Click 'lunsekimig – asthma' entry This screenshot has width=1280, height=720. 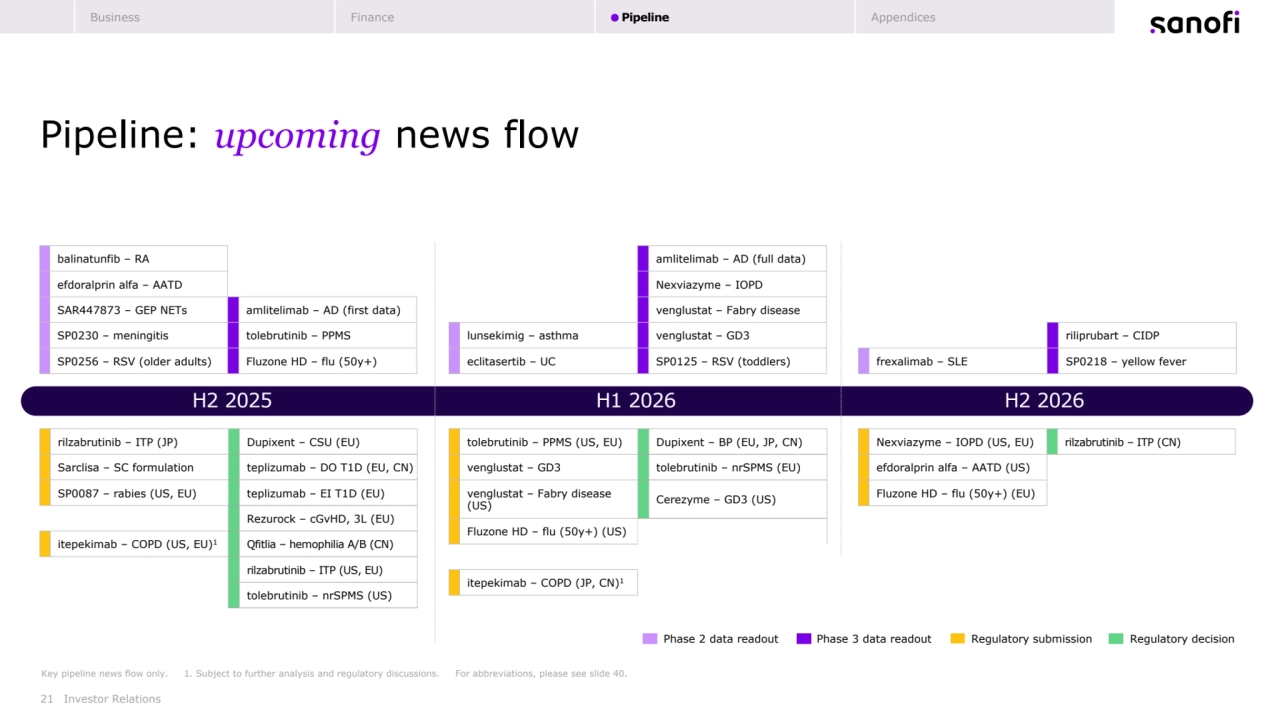tap(543, 335)
